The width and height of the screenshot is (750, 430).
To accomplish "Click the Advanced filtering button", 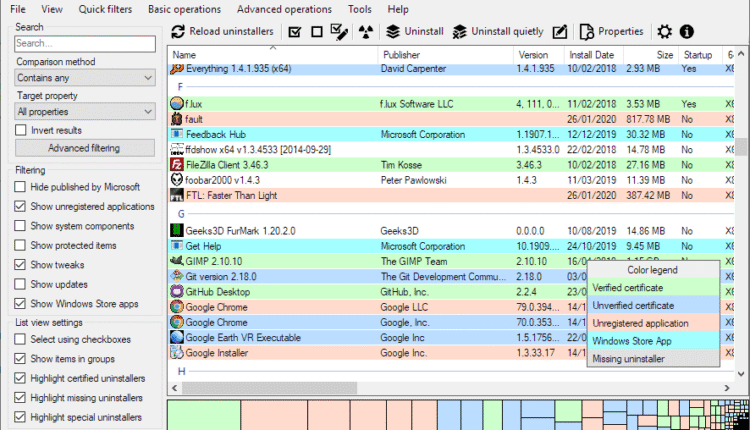I will pyautogui.click(x=85, y=148).
